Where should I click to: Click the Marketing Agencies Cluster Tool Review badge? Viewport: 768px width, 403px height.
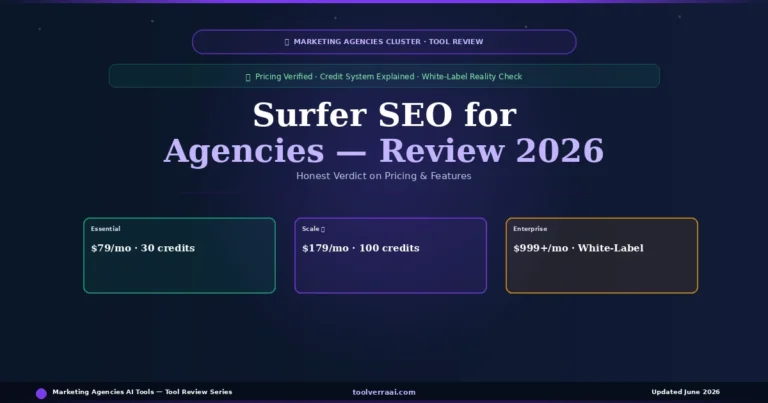[x=384, y=42]
